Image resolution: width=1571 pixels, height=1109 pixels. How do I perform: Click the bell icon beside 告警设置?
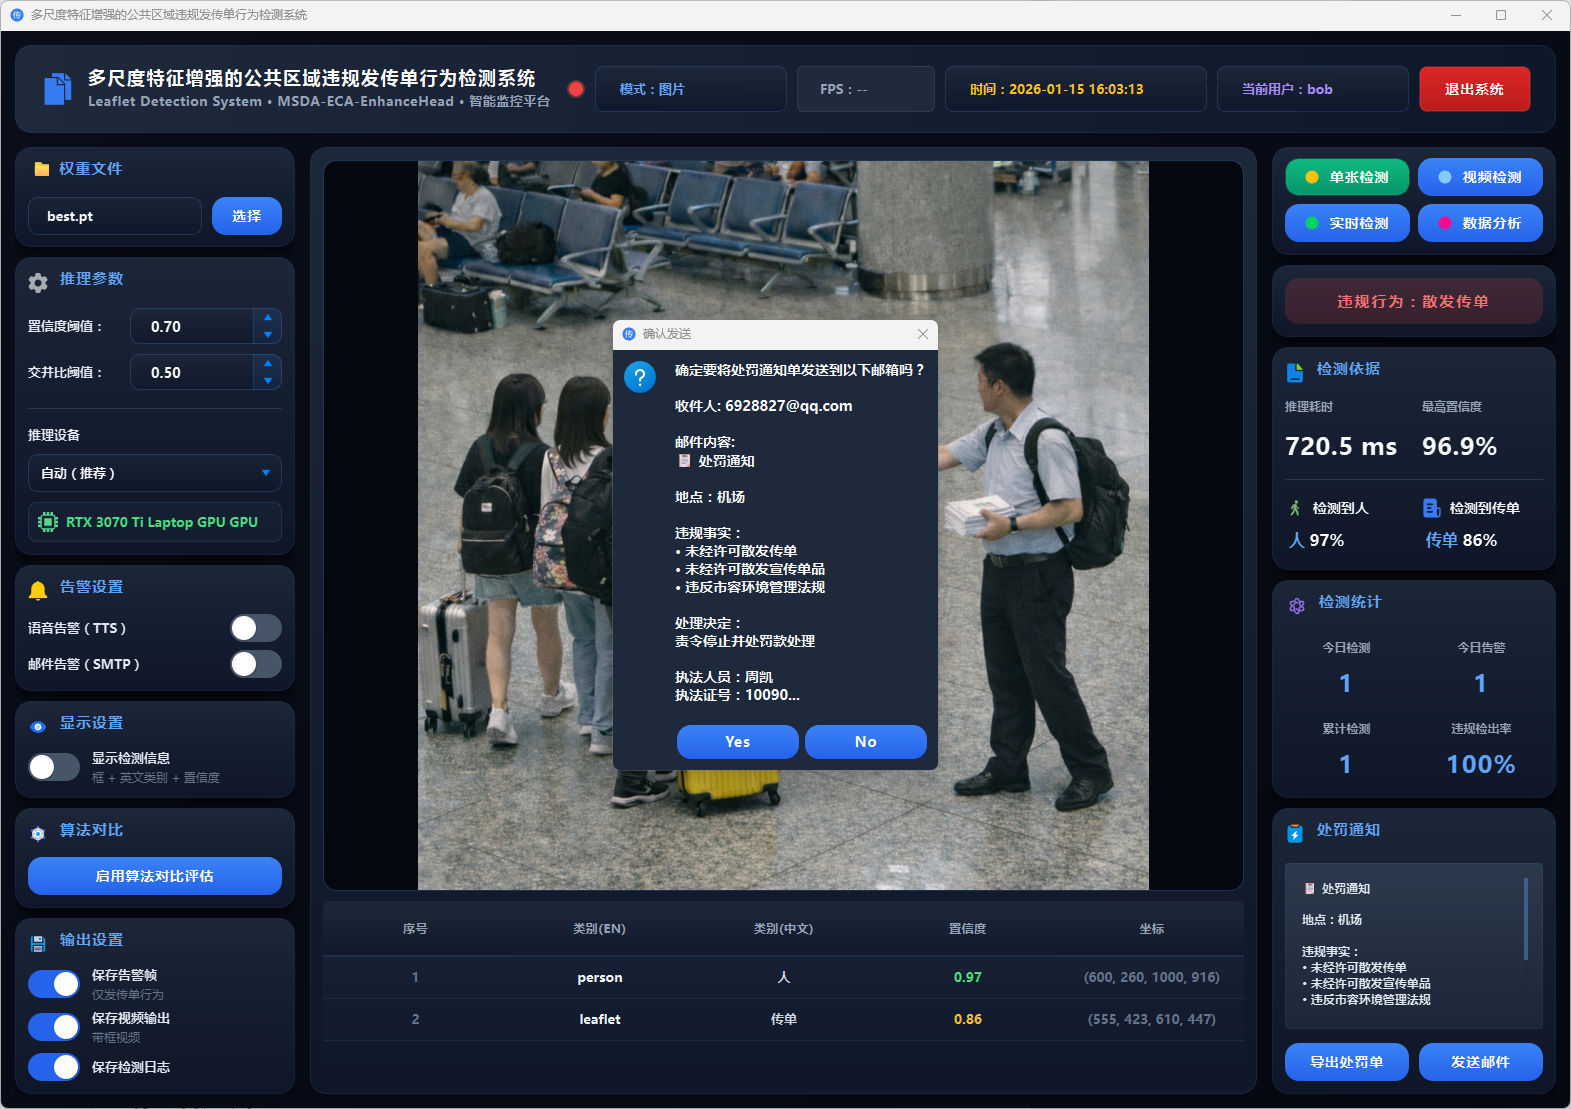tap(38, 590)
